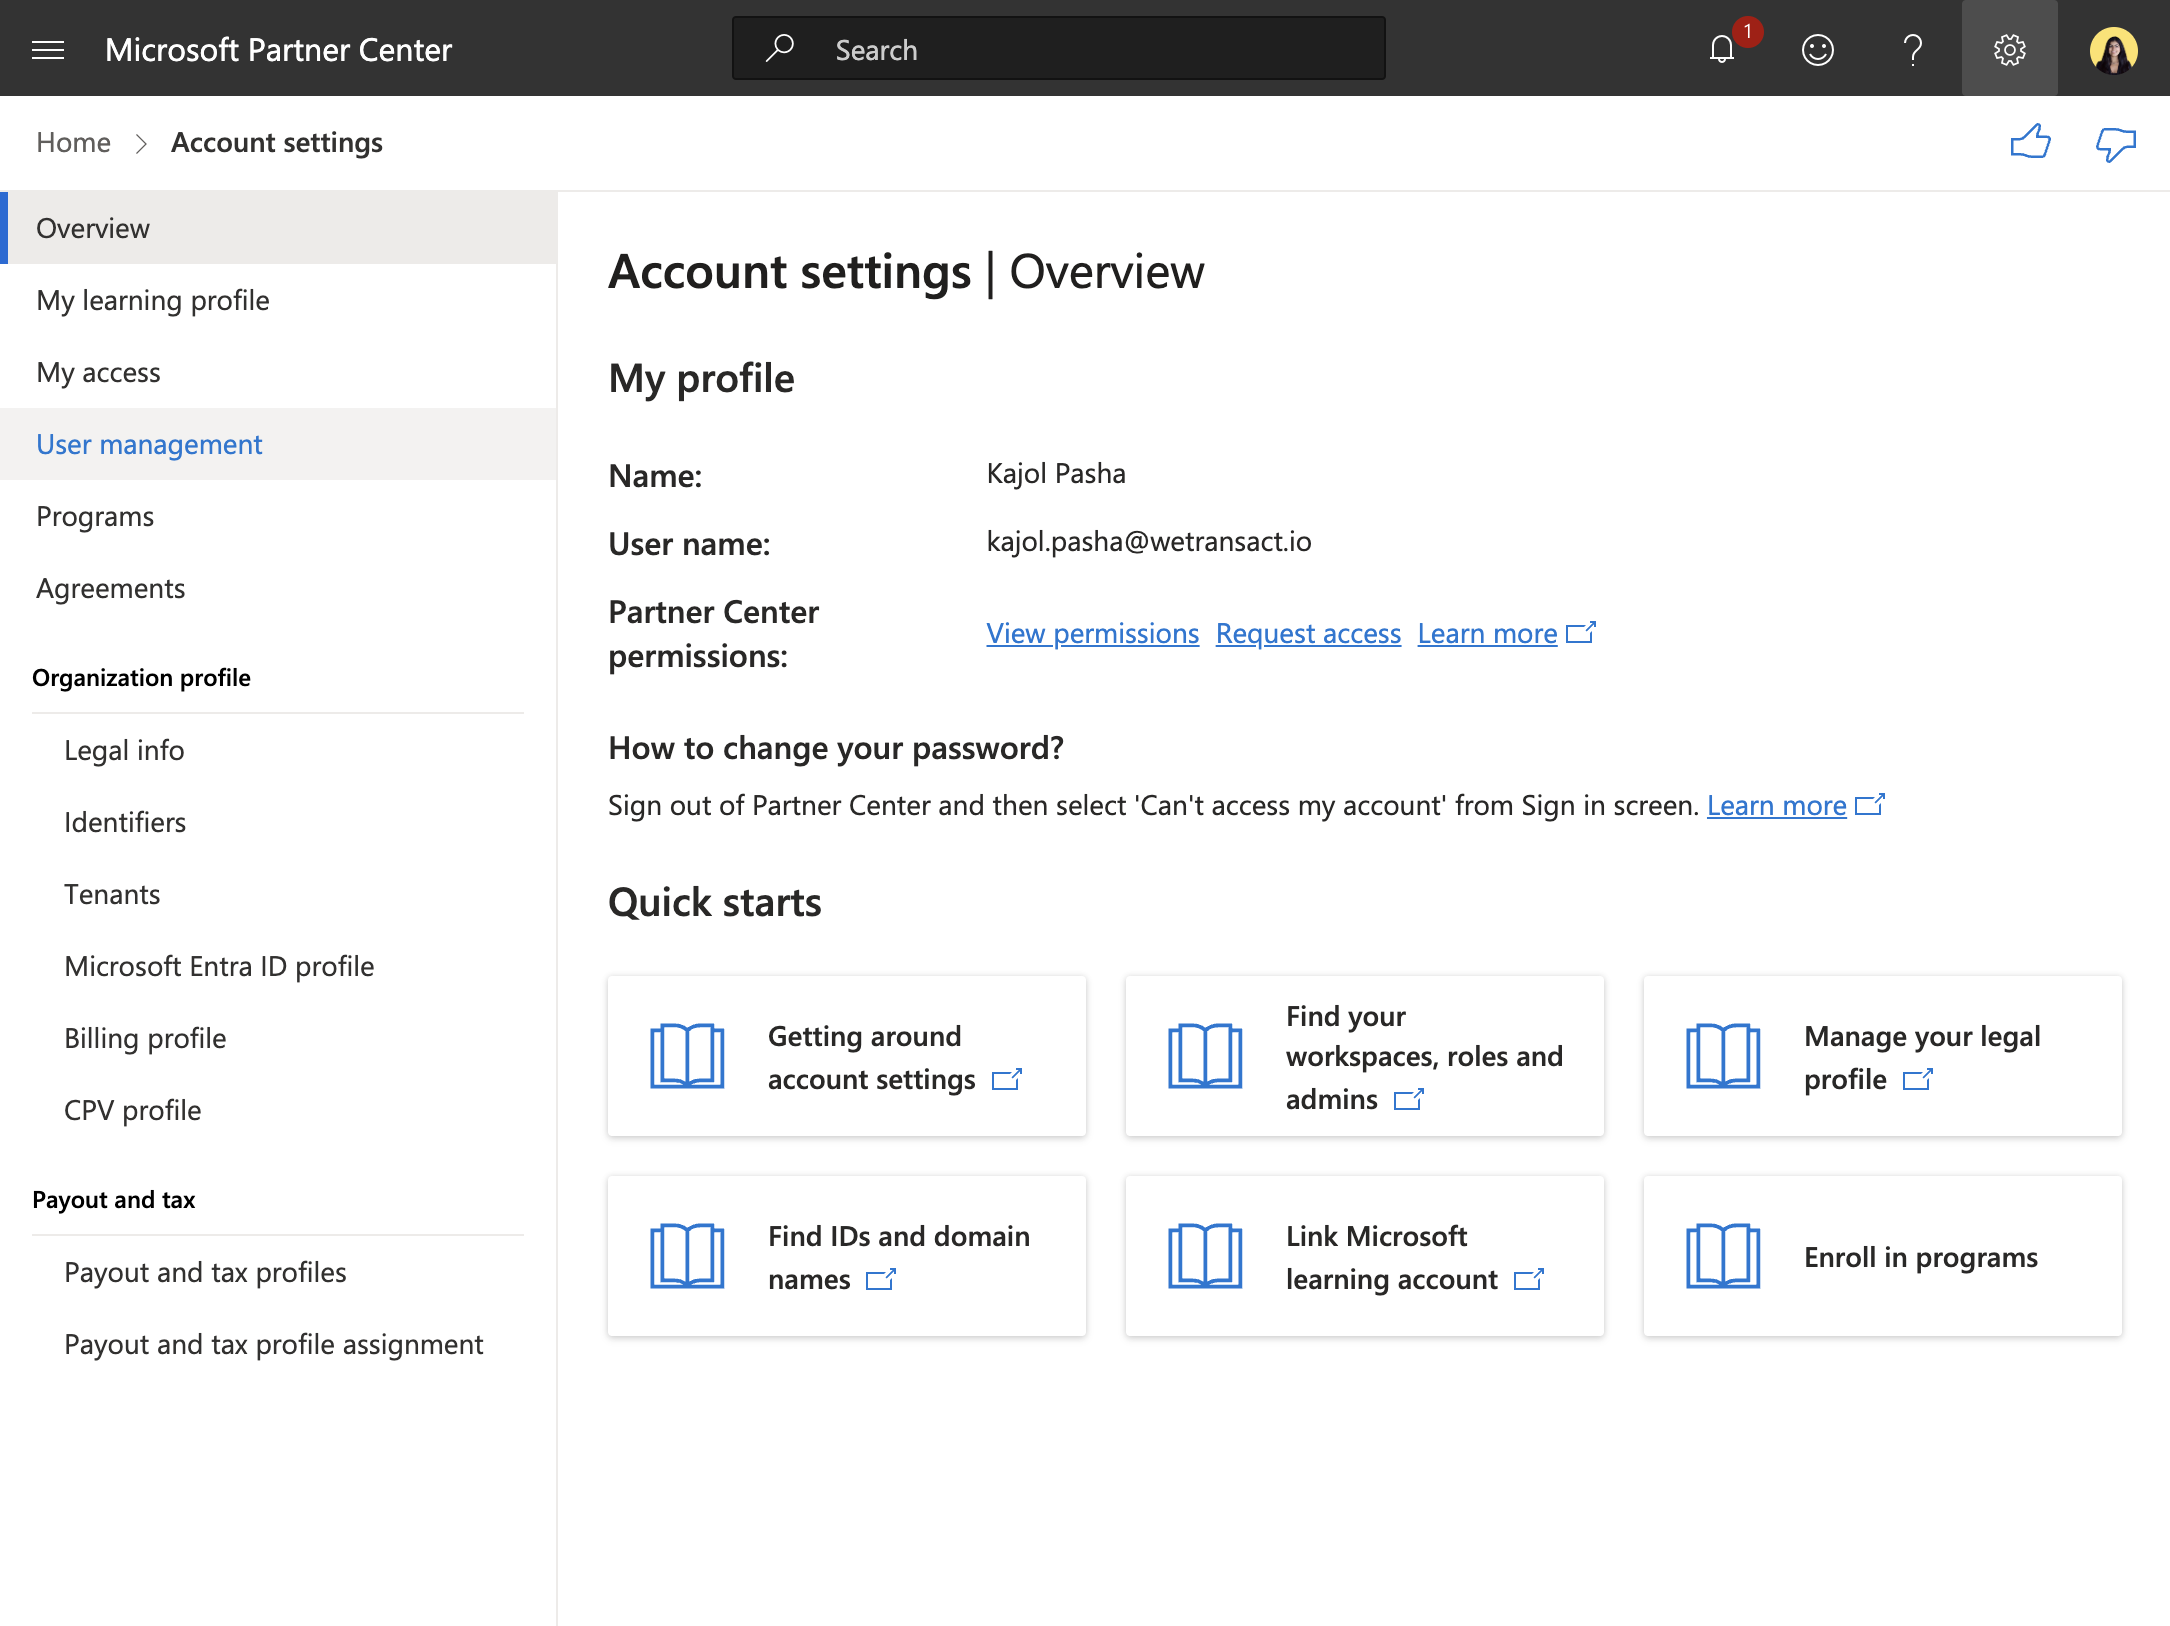
Task: Open Agreements in sidebar
Action: click(x=278, y=588)
